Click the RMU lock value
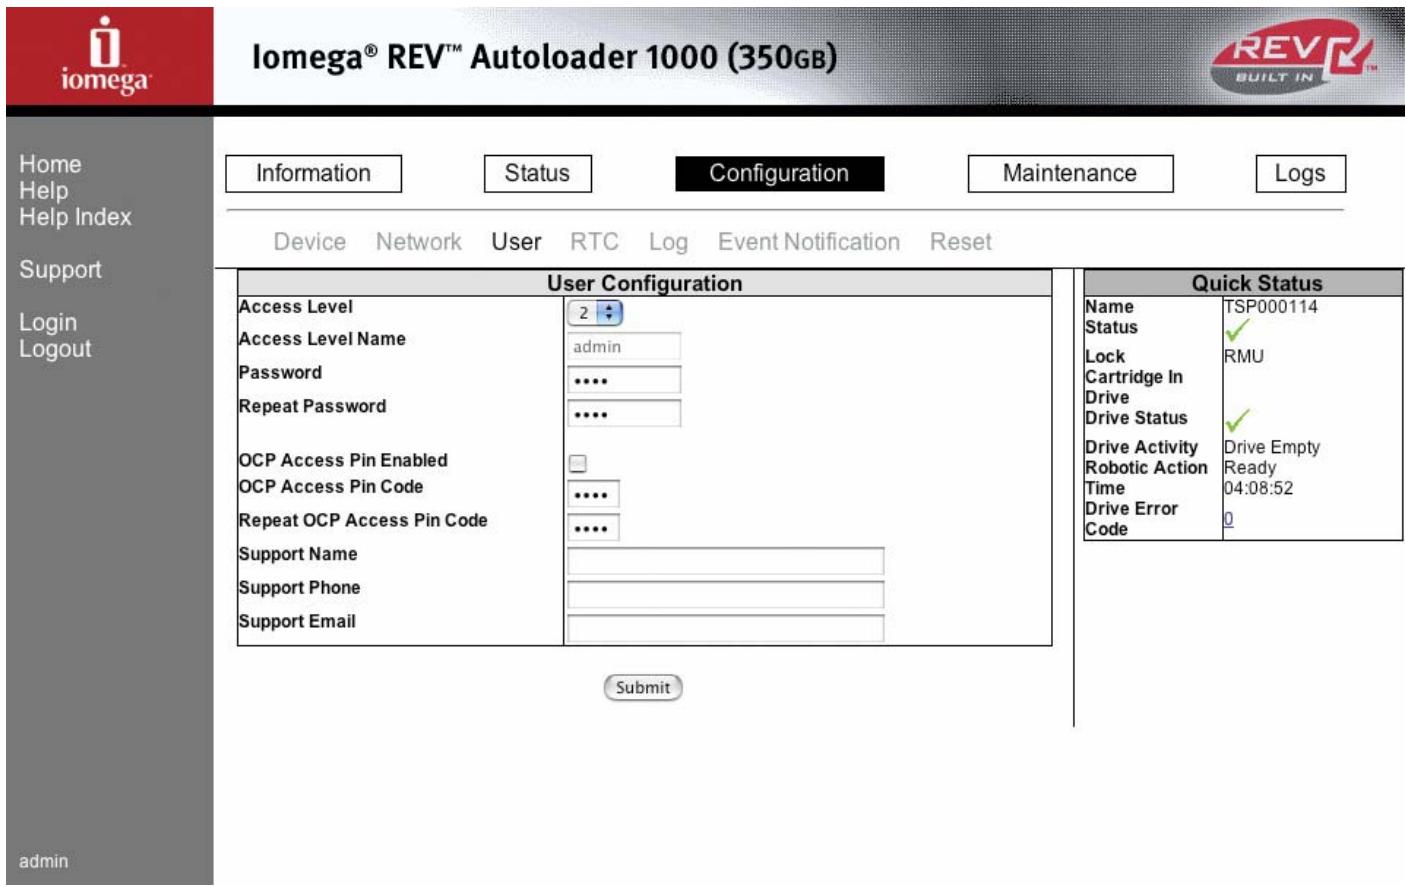Image resolution: width=1406 pixels, height=887 pixels. click(x=1244, y=356)
